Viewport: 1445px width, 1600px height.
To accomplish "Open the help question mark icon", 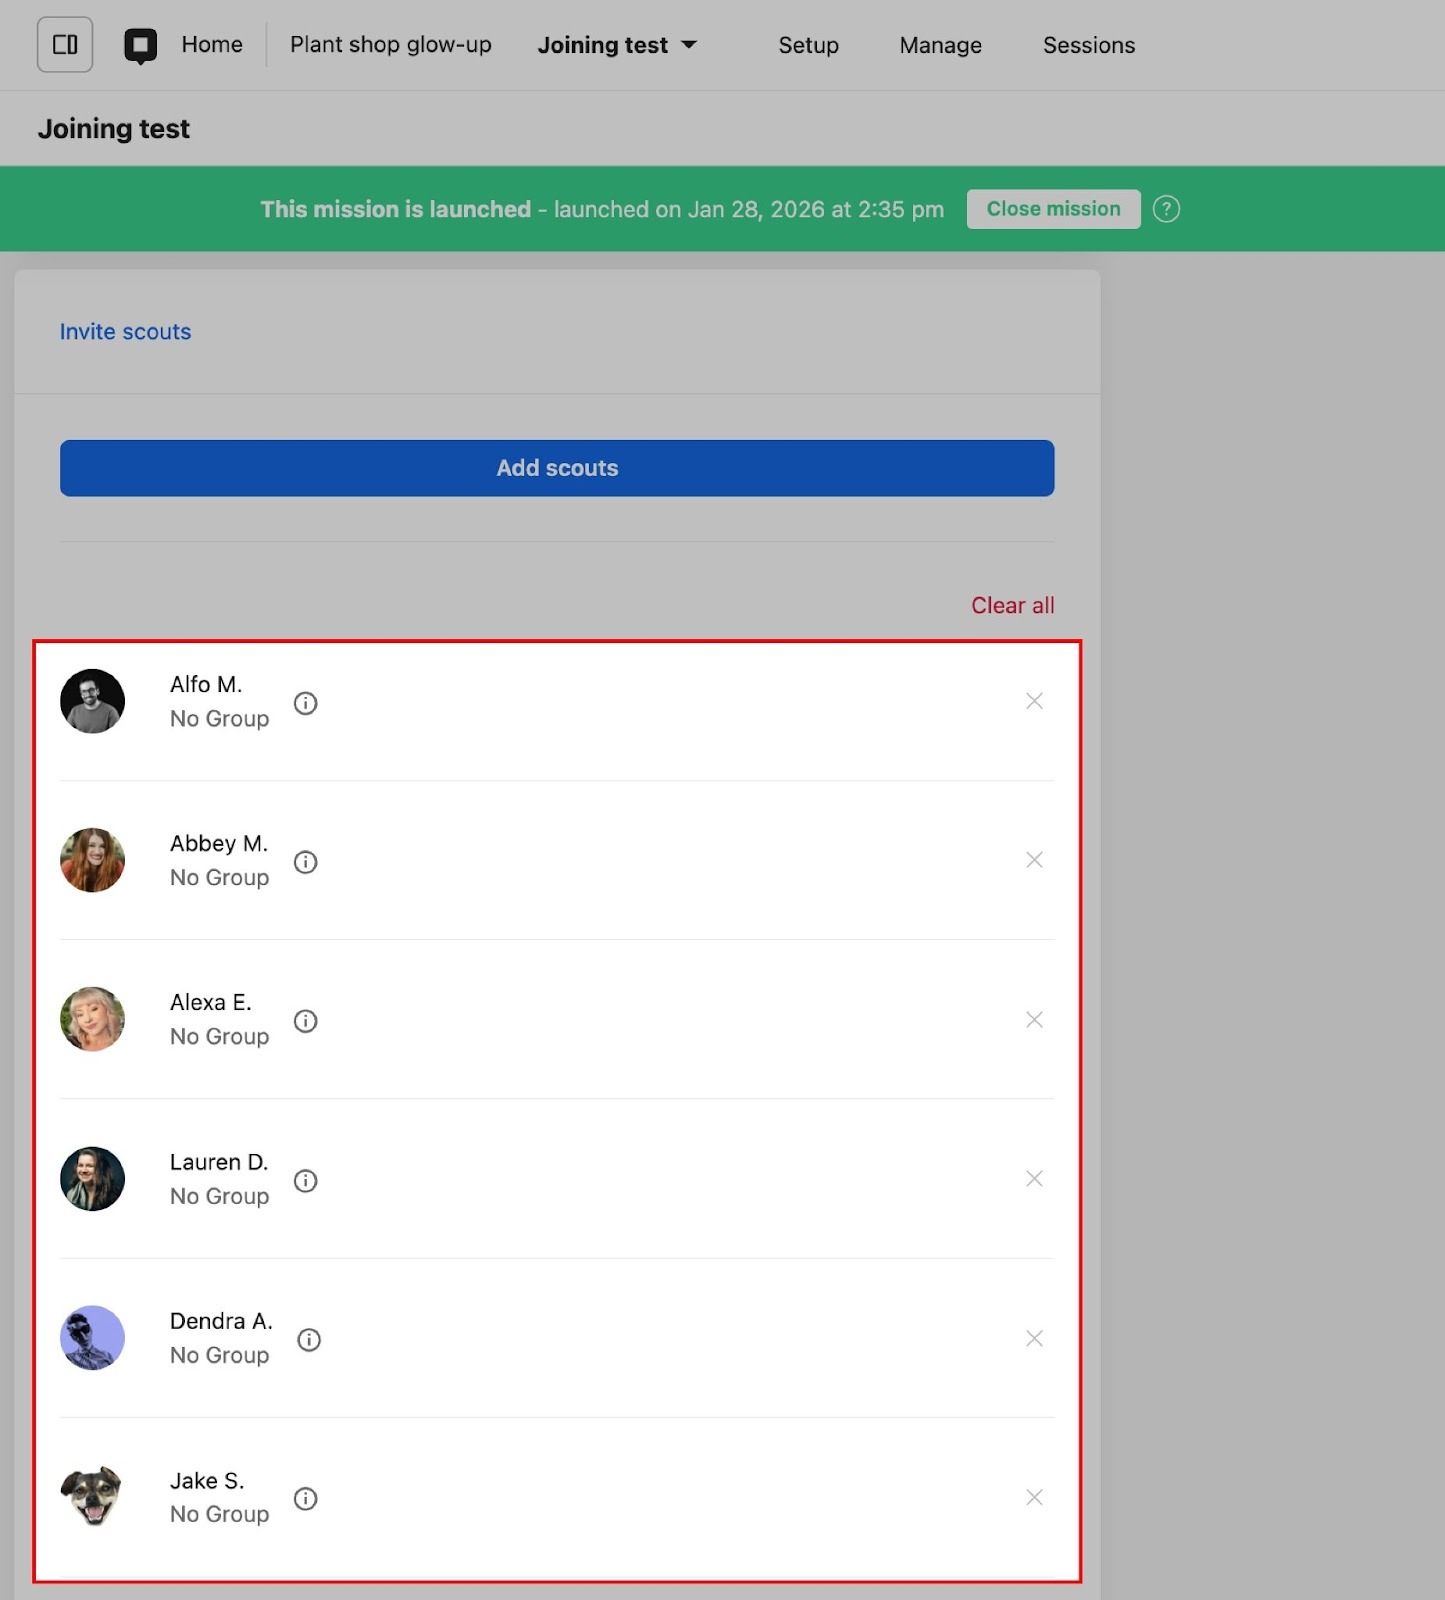I will [1166, 209].
